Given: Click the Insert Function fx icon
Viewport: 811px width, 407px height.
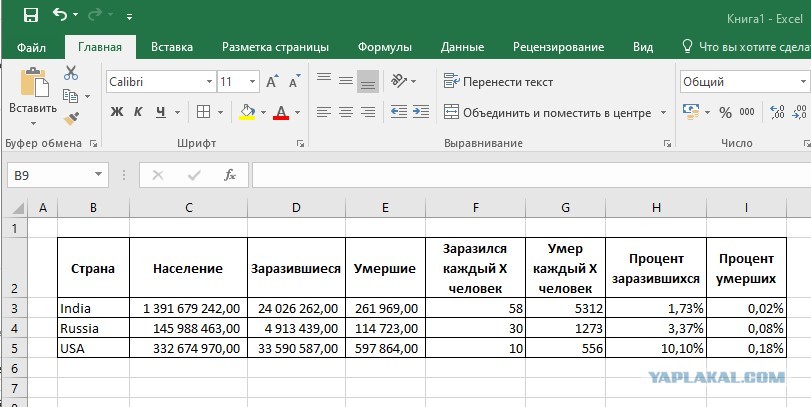Looking at the screenshot, I should [x=230, y=175].
